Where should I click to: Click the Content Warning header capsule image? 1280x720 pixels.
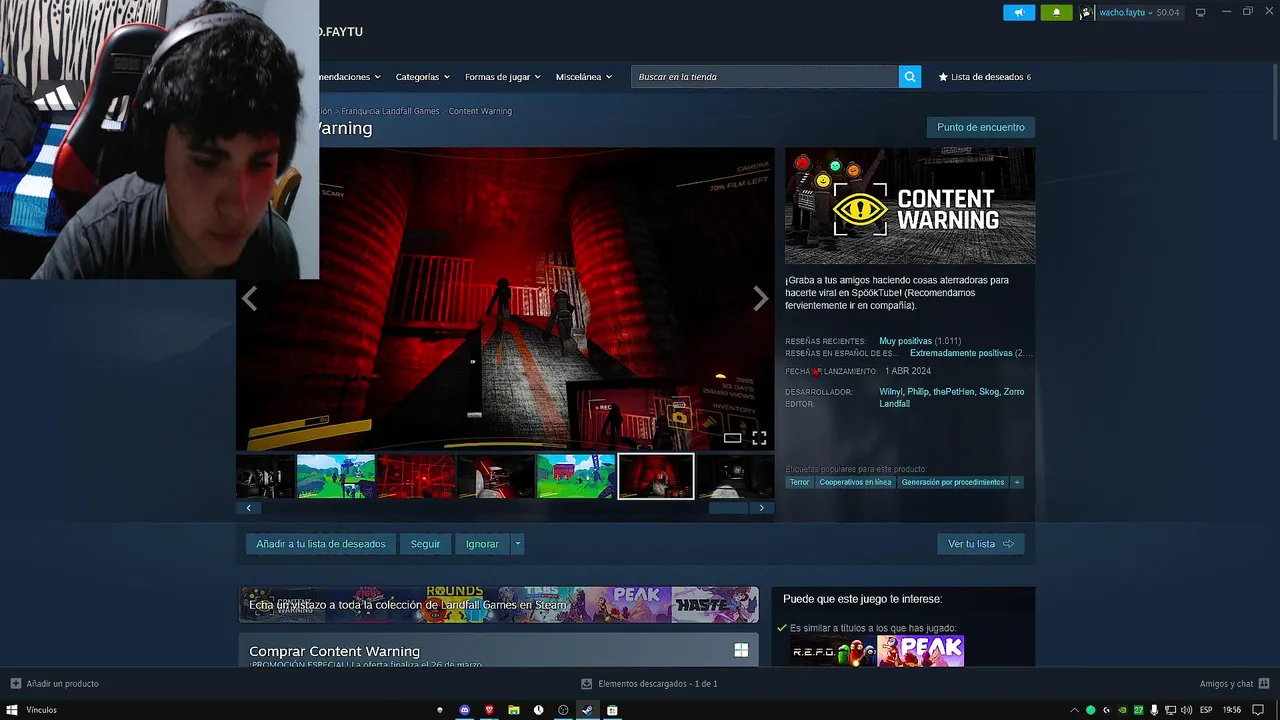[x=910, y=206]
